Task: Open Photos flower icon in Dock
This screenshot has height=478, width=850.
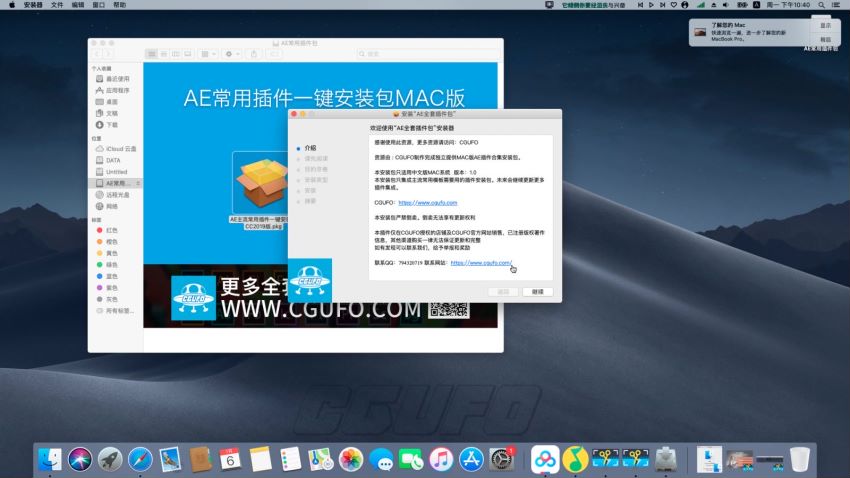Action: click(351, 459)
